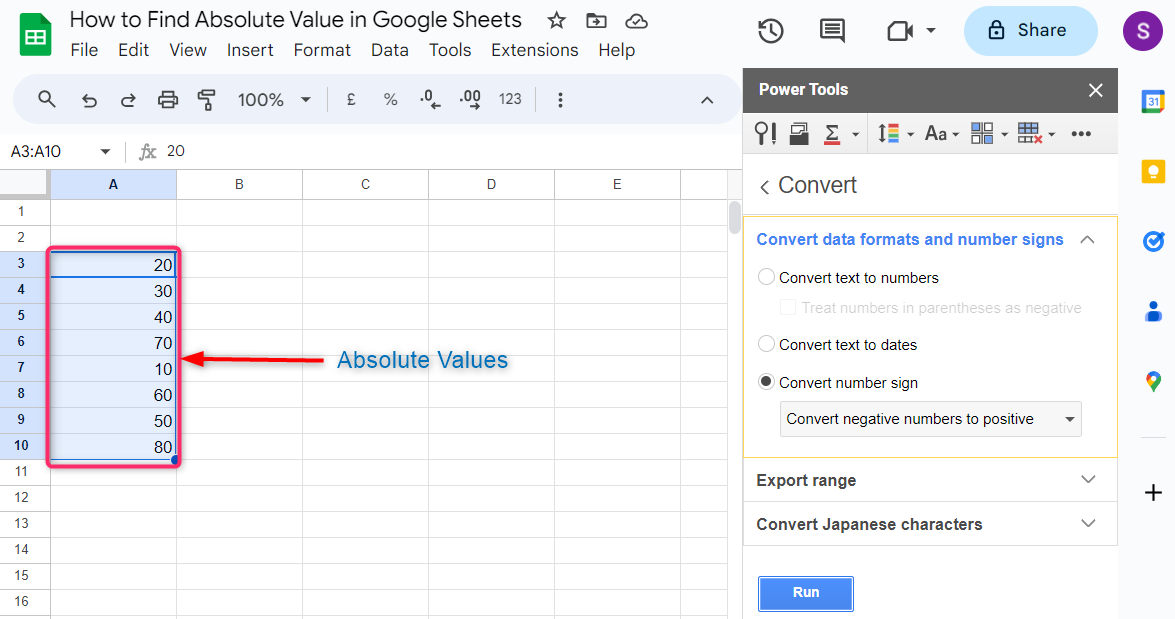Select Convert number sign radio button
Viewport: 1175px width, 619px height.
pyautogui.click(x=767, y=383)
